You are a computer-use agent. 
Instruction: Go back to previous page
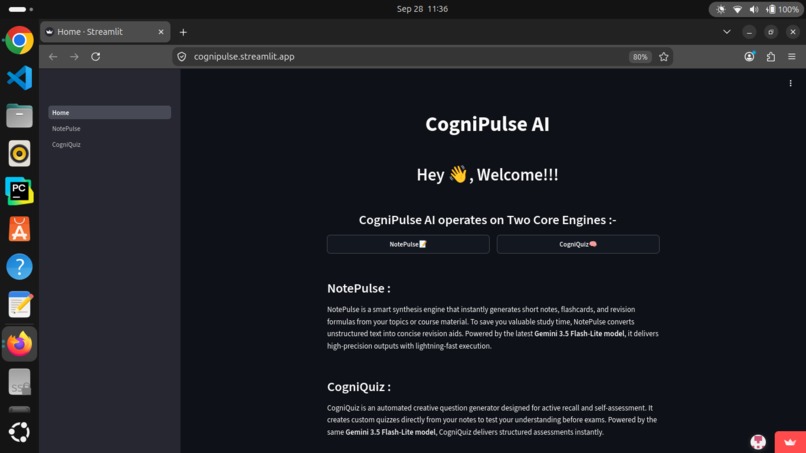point(53,57)
